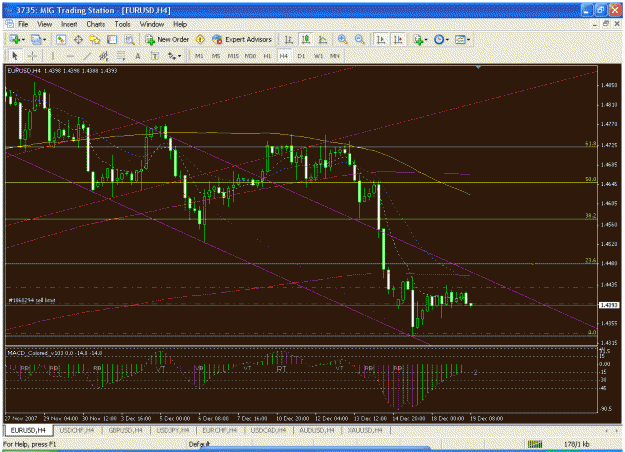Open the Arrows objects icon
Screen dimensions: 625x452
[x=172, y=56]
